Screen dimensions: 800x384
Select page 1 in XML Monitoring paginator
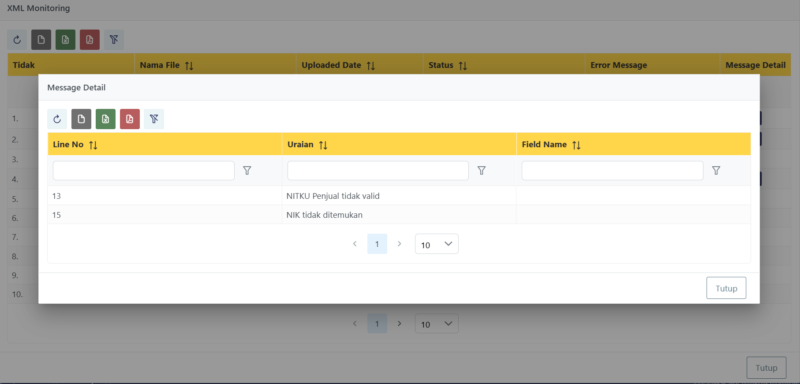tap(377, 323)
